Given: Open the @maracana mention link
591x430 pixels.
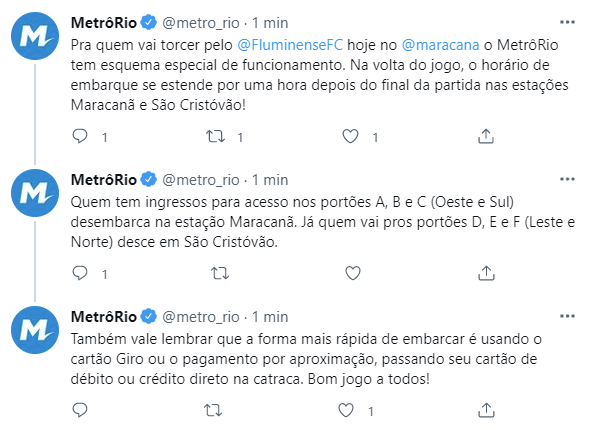Looking at the screenshot, I should [x=440, y=45].
